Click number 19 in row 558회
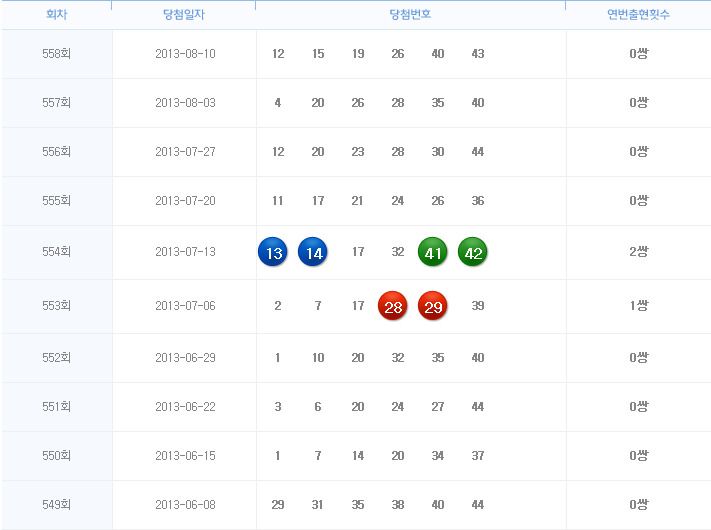Viewport: 711px width, 530px height. [358, 54]
